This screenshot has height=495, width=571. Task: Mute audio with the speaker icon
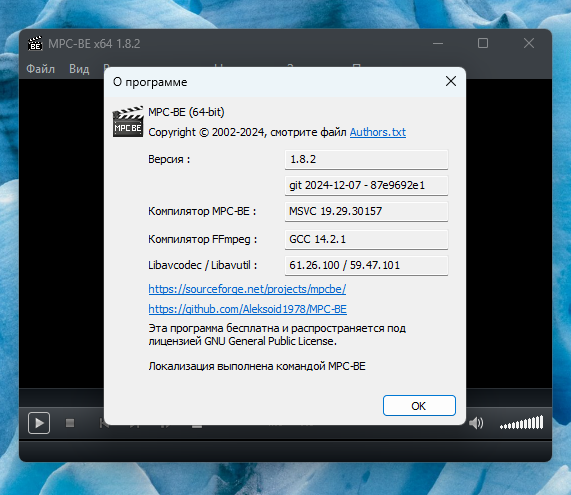[476, 423]
